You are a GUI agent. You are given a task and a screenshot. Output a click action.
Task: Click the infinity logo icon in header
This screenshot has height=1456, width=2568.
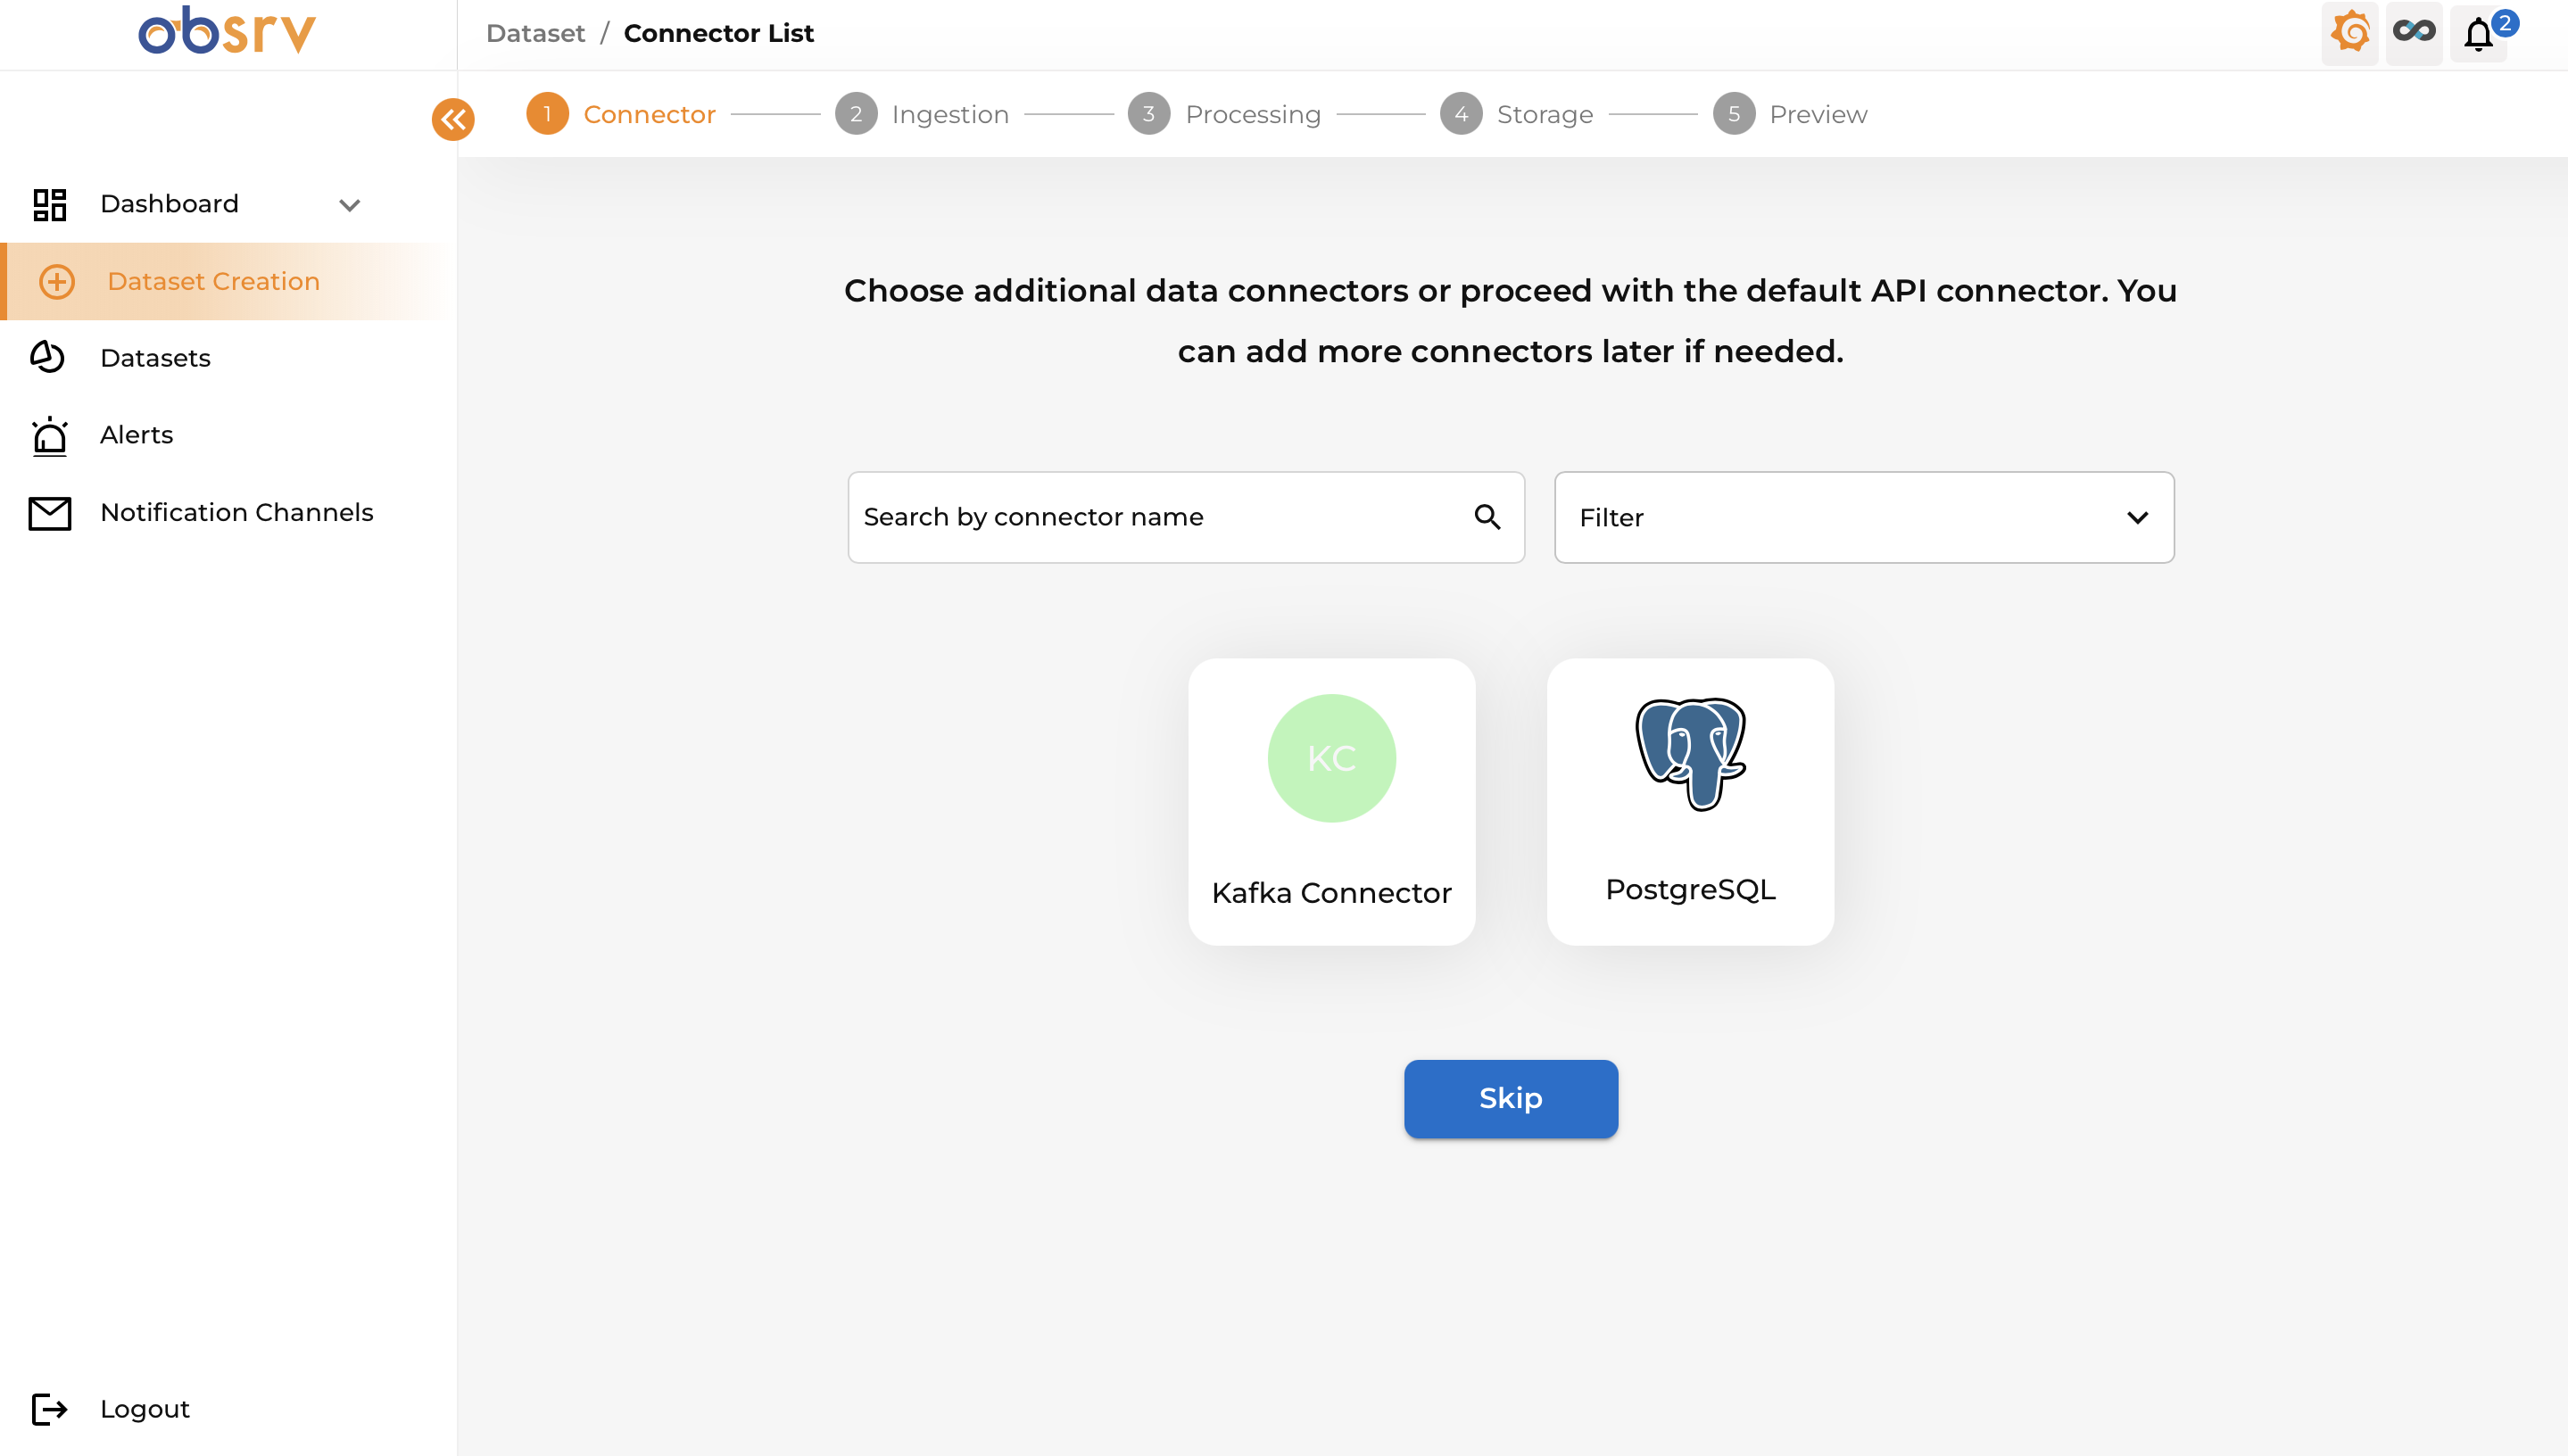(x=2413, y=33)
